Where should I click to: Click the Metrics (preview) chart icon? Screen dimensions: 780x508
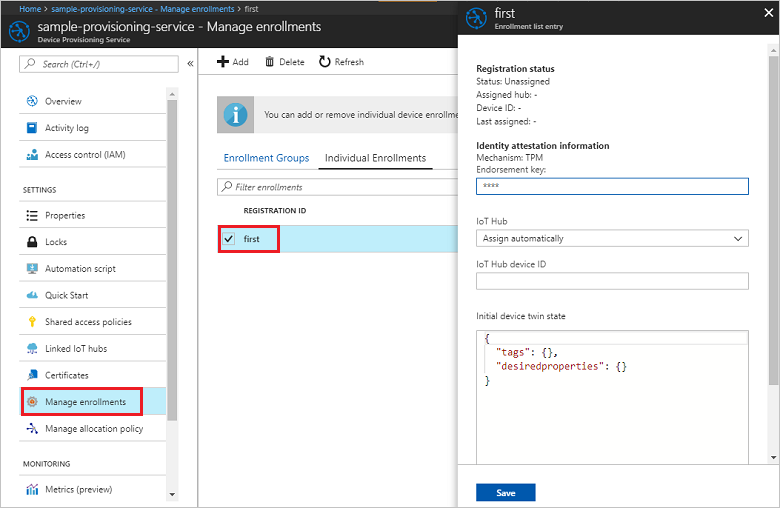pyautogui.click(x=32, y=490)
